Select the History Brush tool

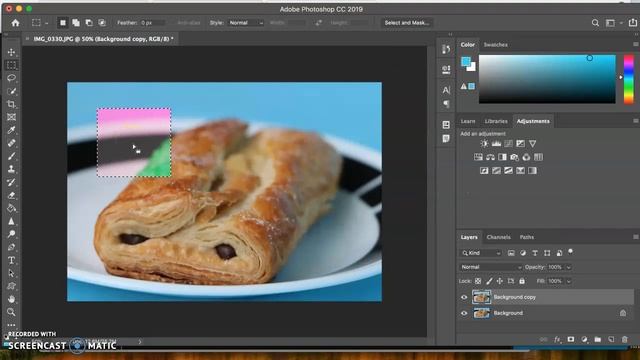pyautogui.click(x=11, y=182)
